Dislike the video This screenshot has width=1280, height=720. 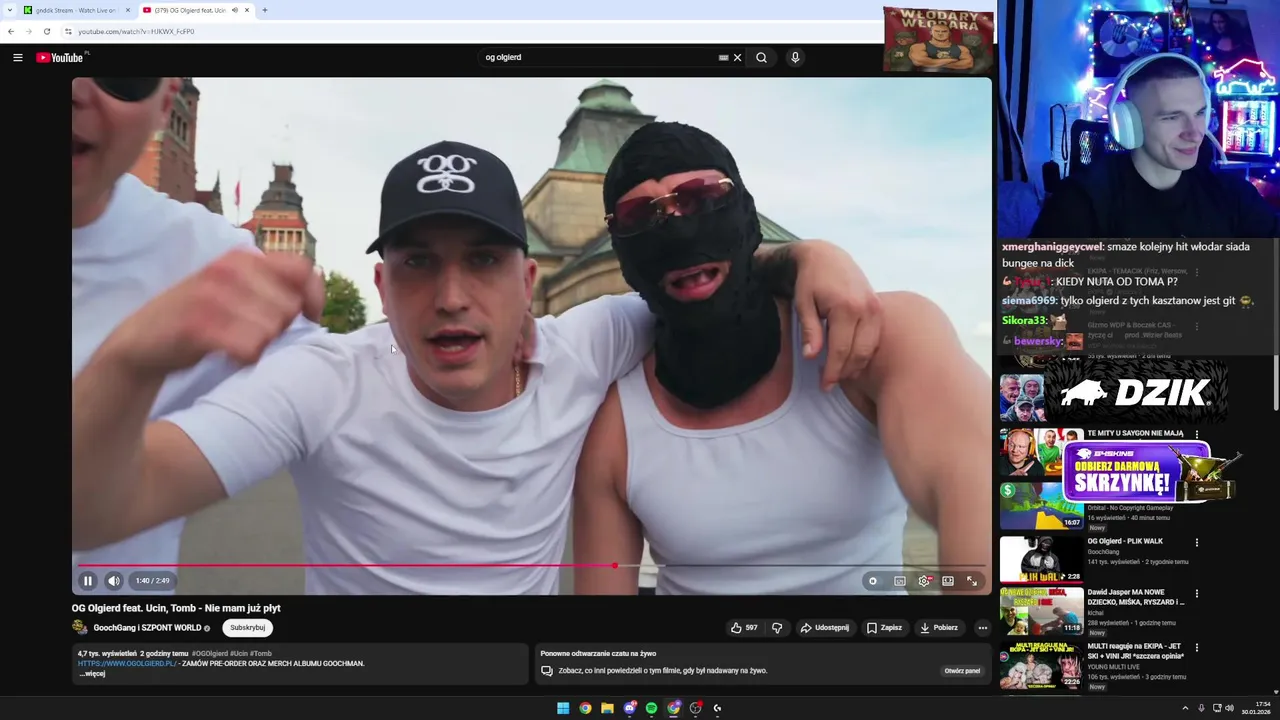pyautogui.click(x=777, y=628)
